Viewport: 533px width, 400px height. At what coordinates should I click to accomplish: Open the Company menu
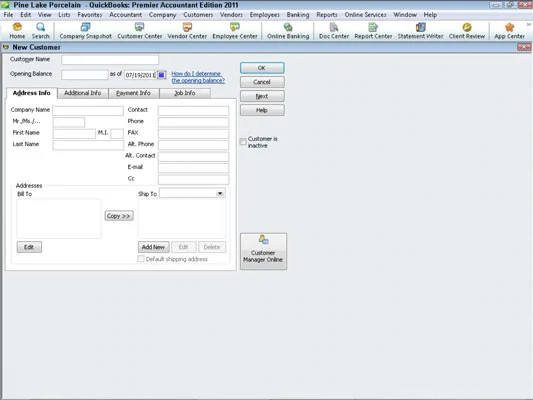coord(162,15)
